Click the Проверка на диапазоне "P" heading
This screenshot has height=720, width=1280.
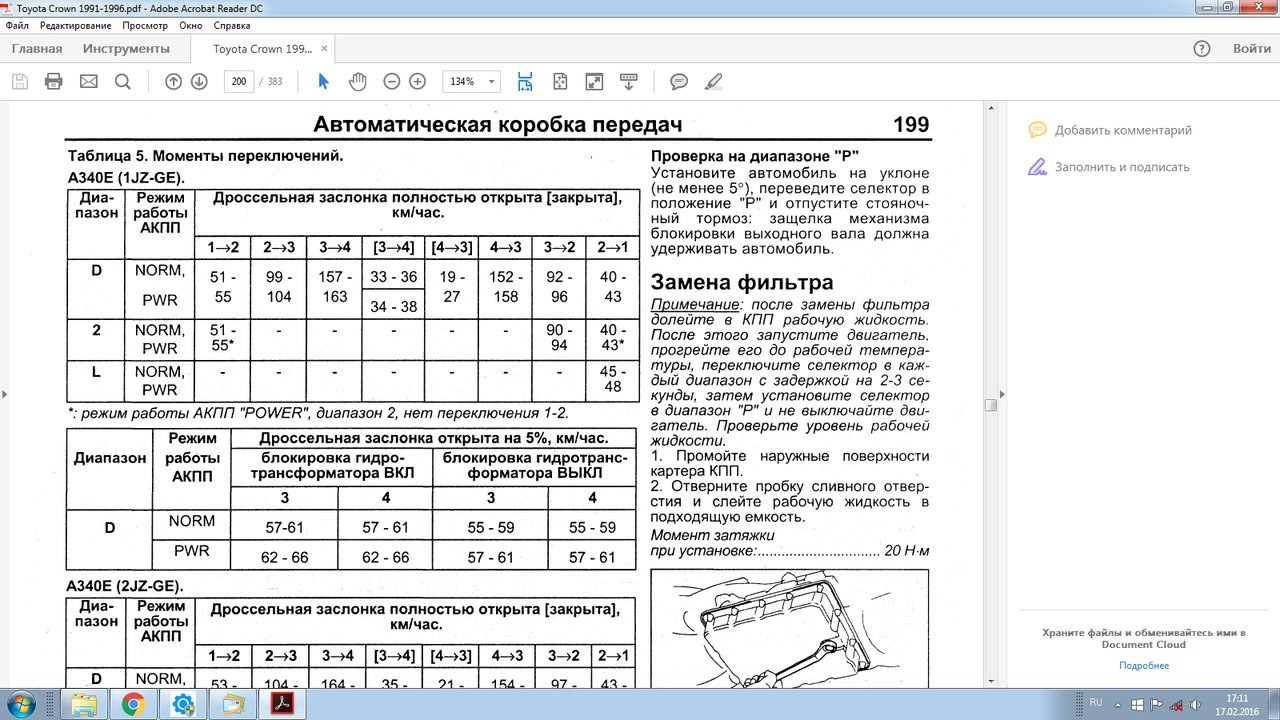pyautogui.click(x=755, y=156)
